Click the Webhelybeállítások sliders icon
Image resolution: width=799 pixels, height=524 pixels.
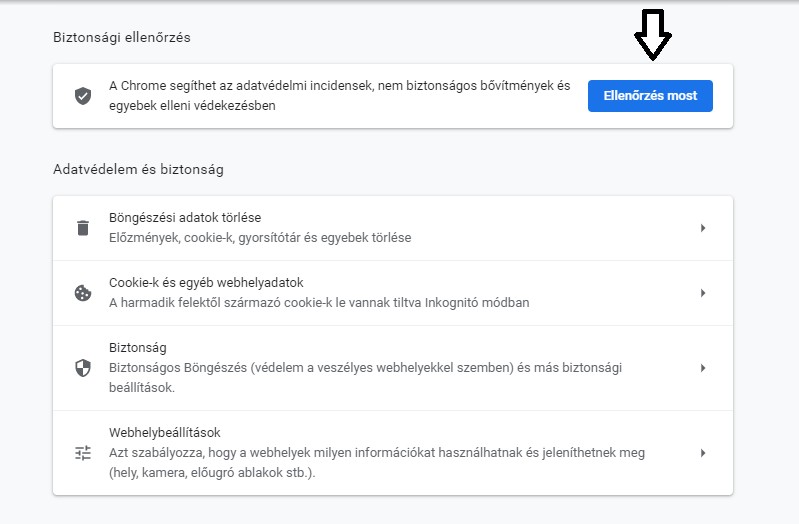pos(83,453)
